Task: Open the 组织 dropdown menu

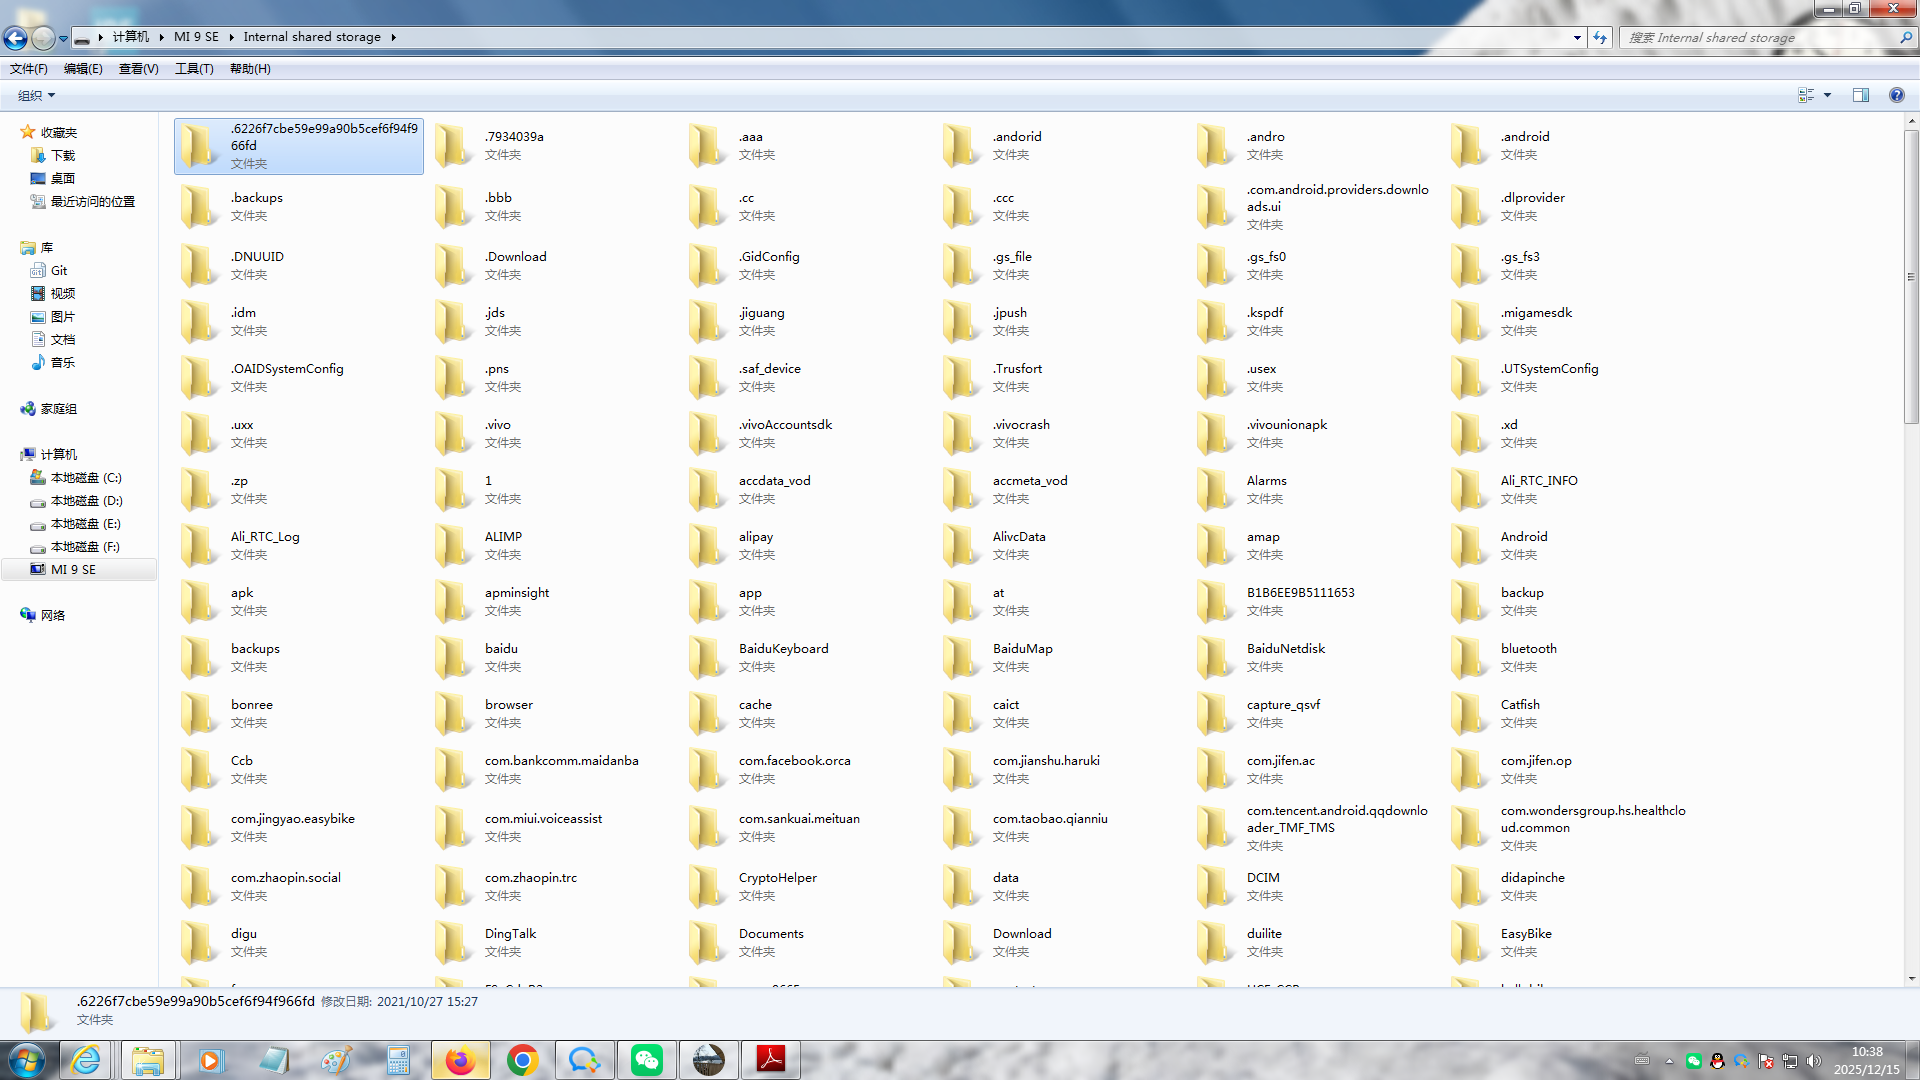Action: click(x=36, y=95)
